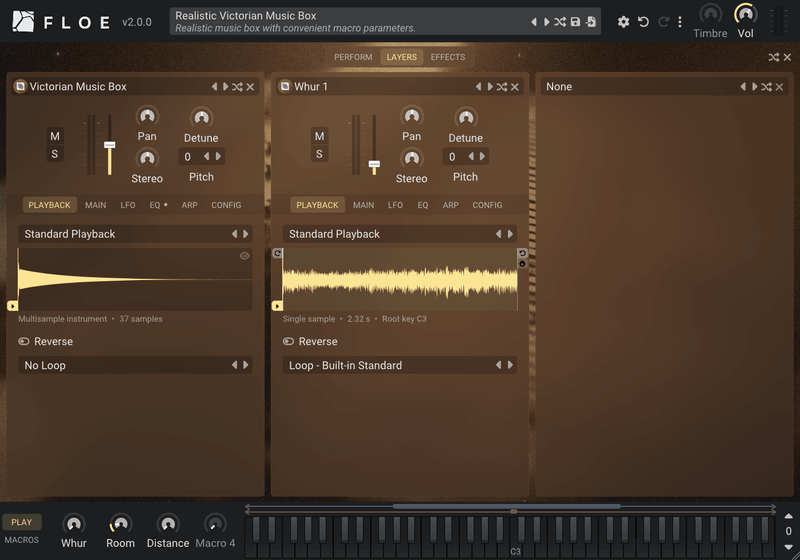Select next loop mode after No Loop
The width and height of the screenshot is (800, 560).
click(x=246, y=365)
